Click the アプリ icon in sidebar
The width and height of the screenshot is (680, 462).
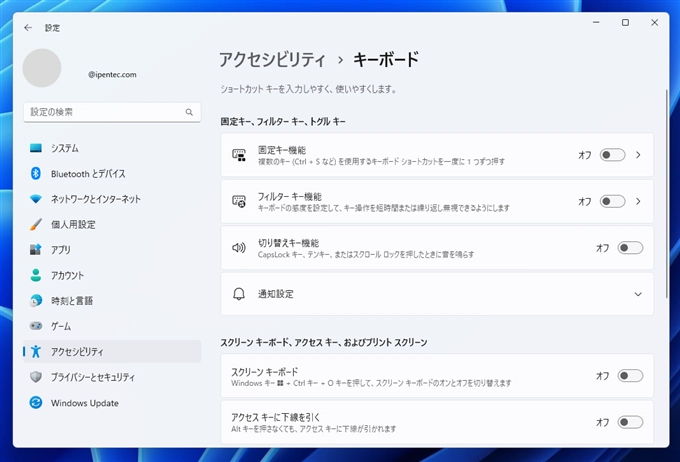point(36,249)
